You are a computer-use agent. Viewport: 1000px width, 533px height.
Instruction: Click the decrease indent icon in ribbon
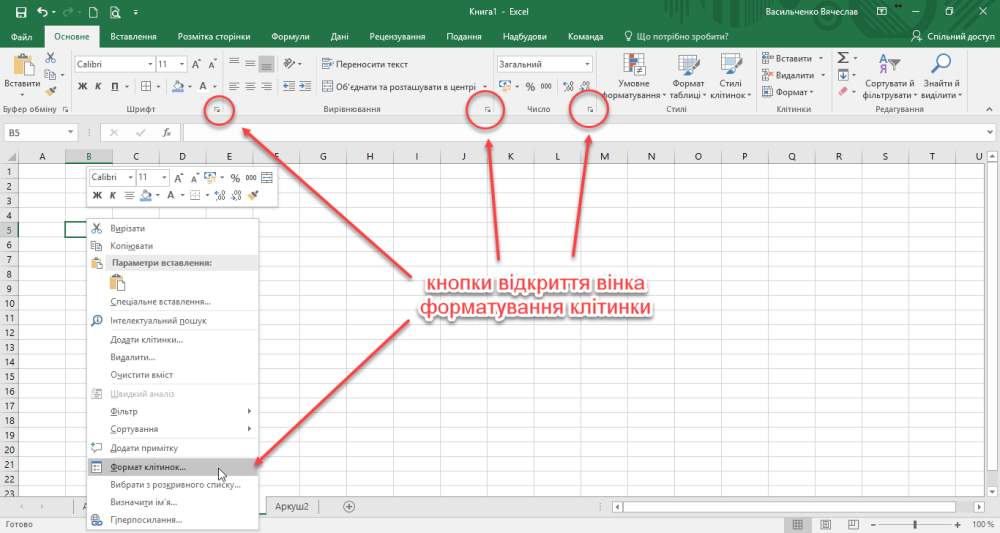click(x=289, y=86)
